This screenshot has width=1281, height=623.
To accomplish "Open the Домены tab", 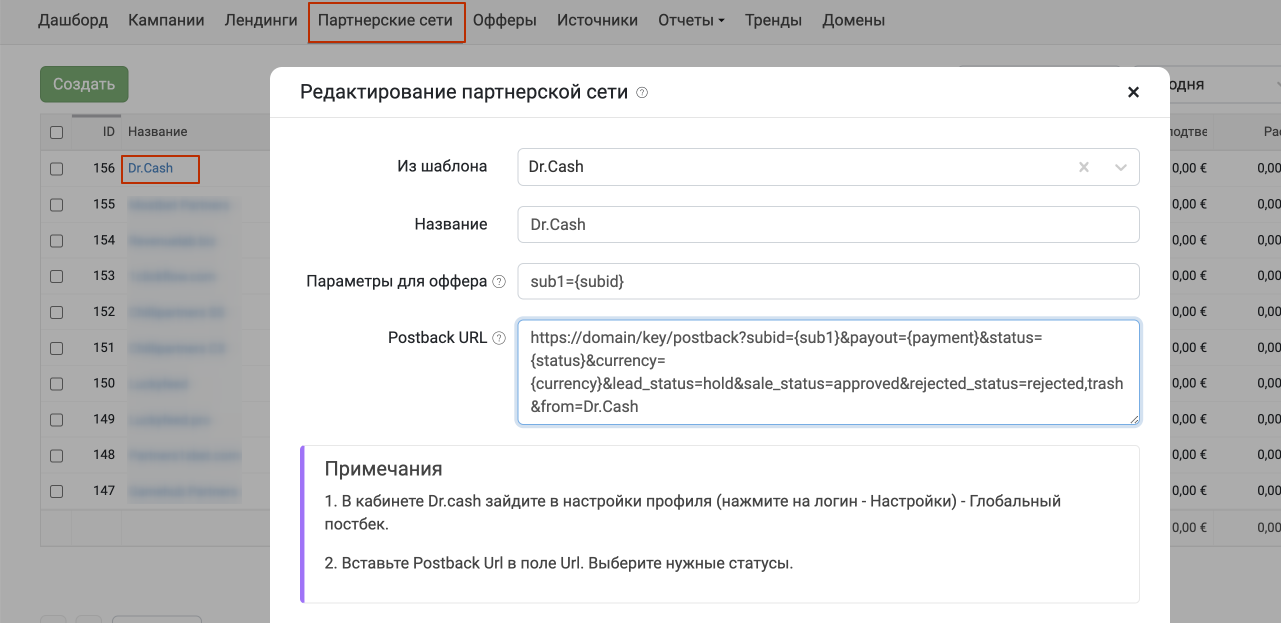I will tap(853, 20).
